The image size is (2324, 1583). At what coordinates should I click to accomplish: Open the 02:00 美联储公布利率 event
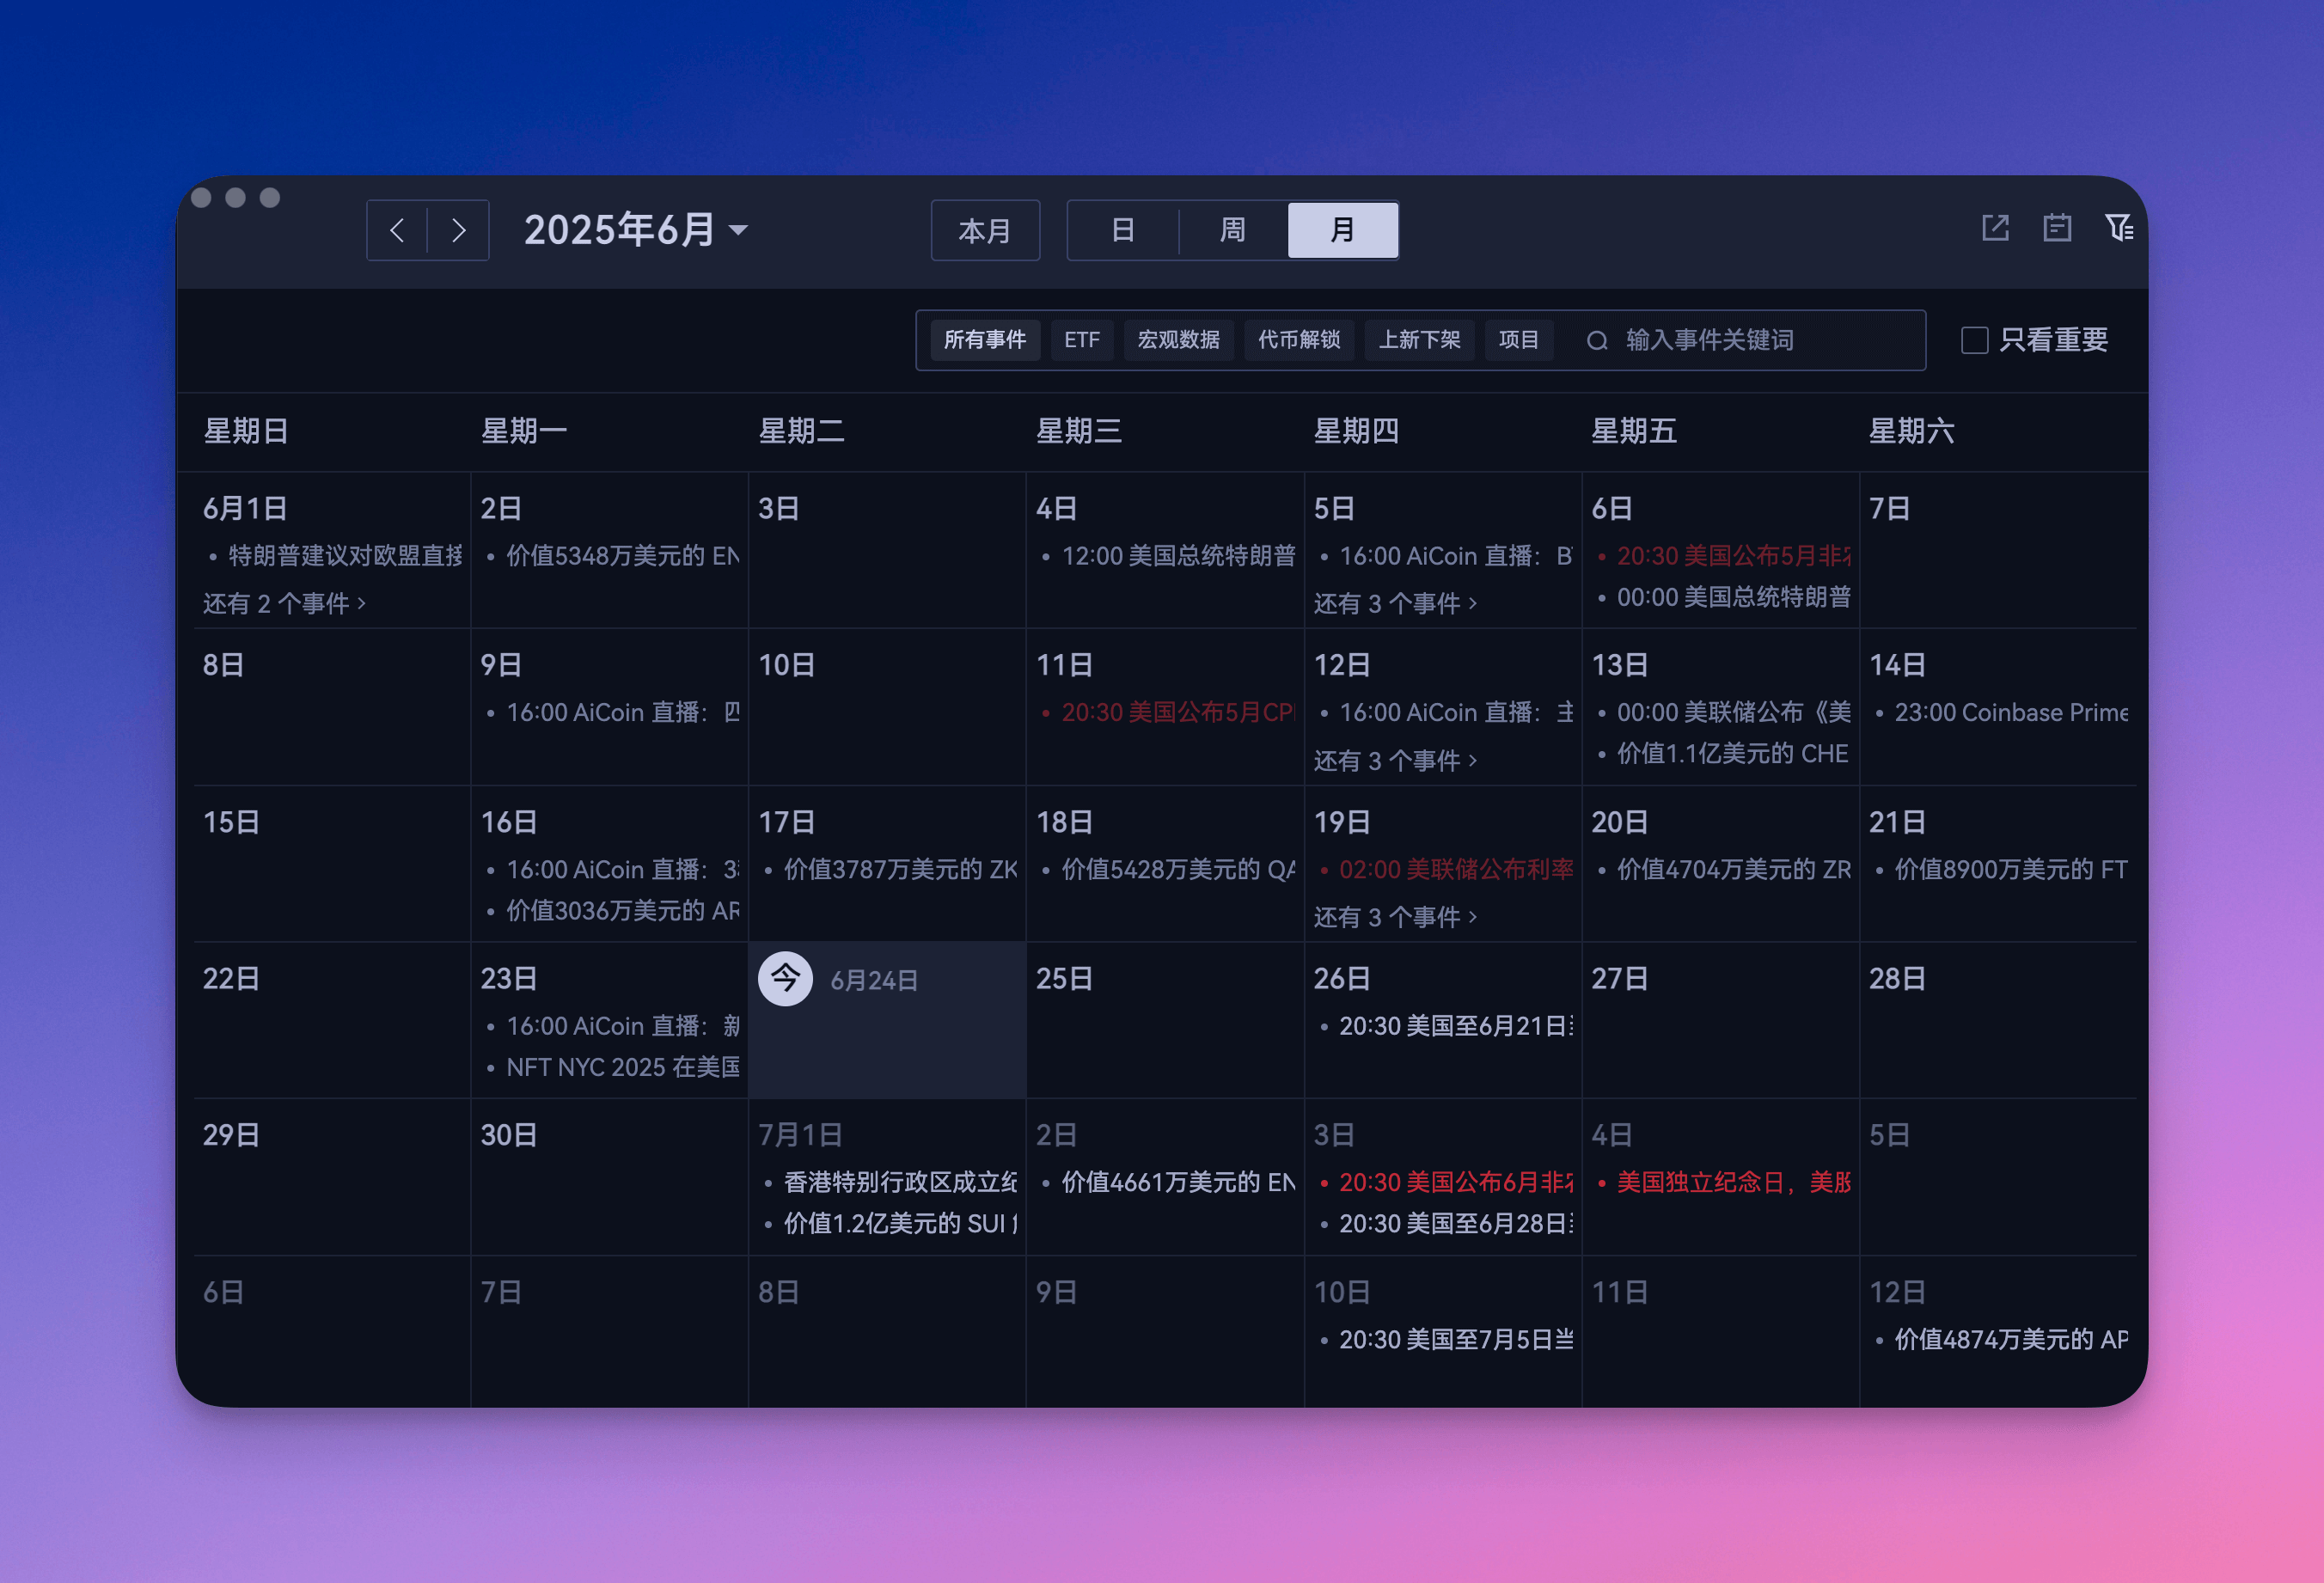[x=1446, y=869]
